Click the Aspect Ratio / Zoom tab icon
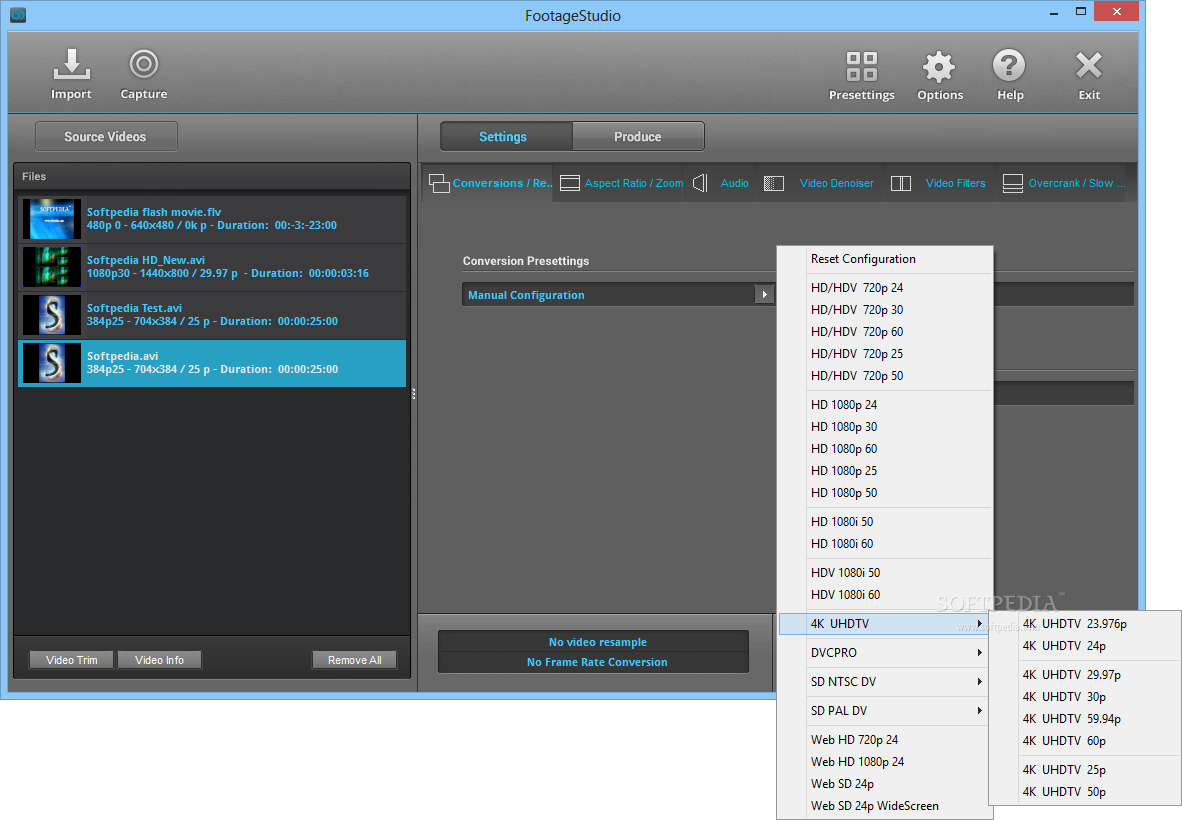 coord(570,183)
